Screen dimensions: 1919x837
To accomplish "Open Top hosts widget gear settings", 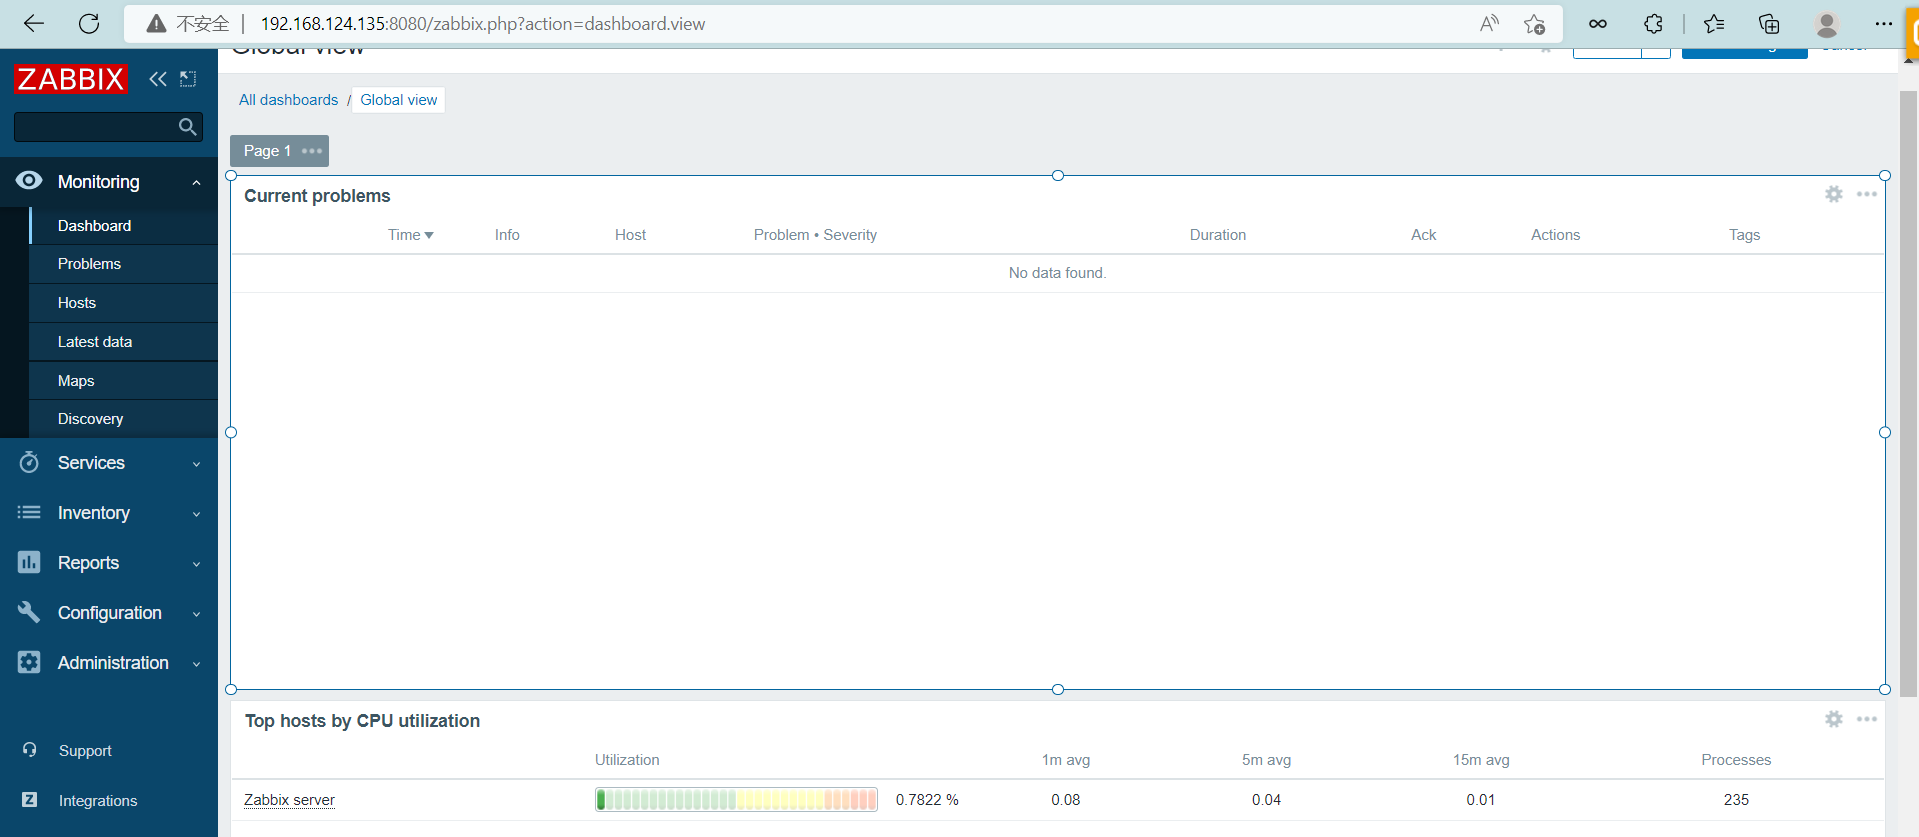I will (1833, 719).
